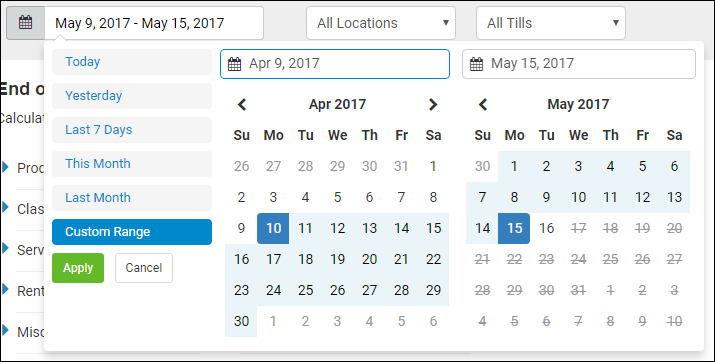The height and width of the screenshot is (362, 715).
Task: Expand the Rent section triangle
Action: pyautogui.click(x=5, y=289)
